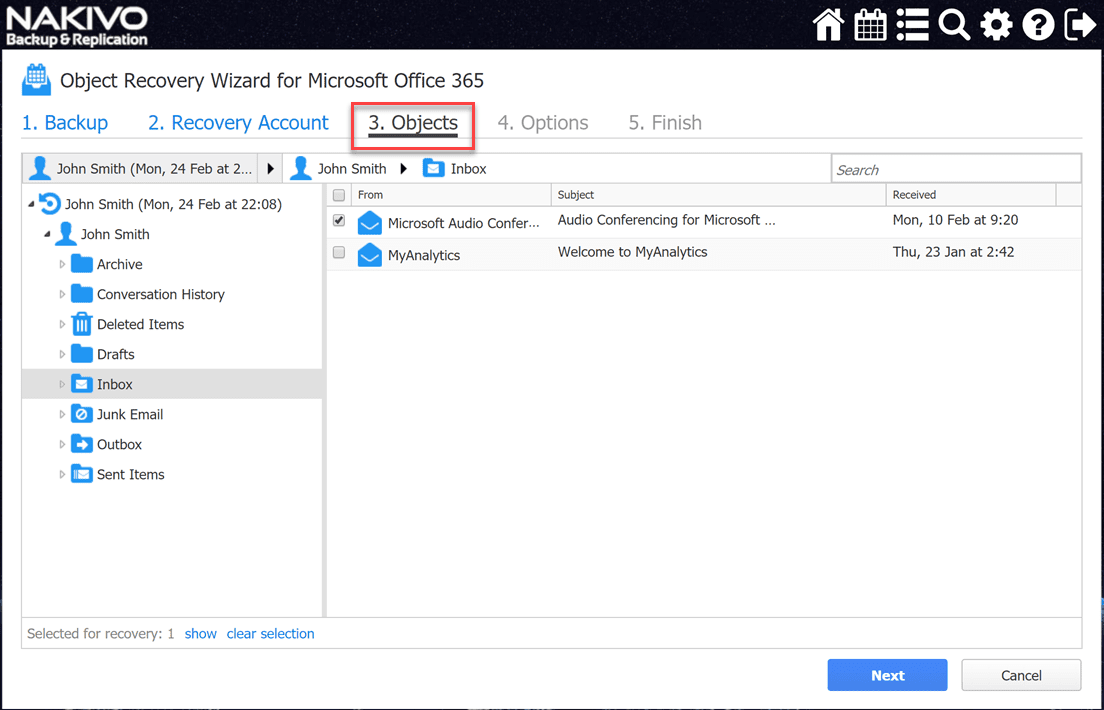Click John Smith (Mon, 24 Feb) breadcrumb

click(141, 168)
